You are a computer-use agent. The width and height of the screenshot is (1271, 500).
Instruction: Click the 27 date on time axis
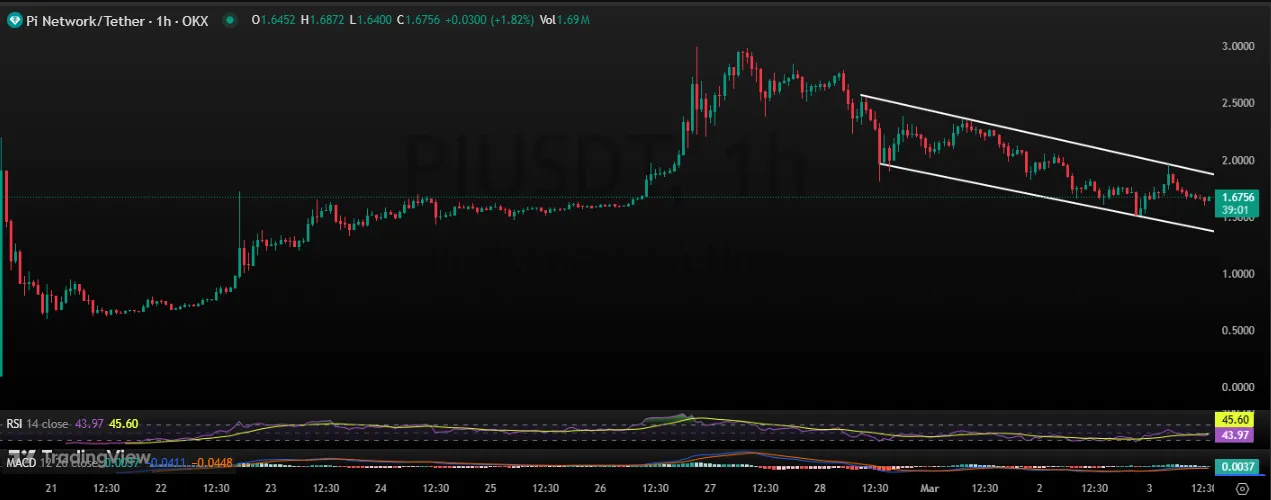coord(710,488)
